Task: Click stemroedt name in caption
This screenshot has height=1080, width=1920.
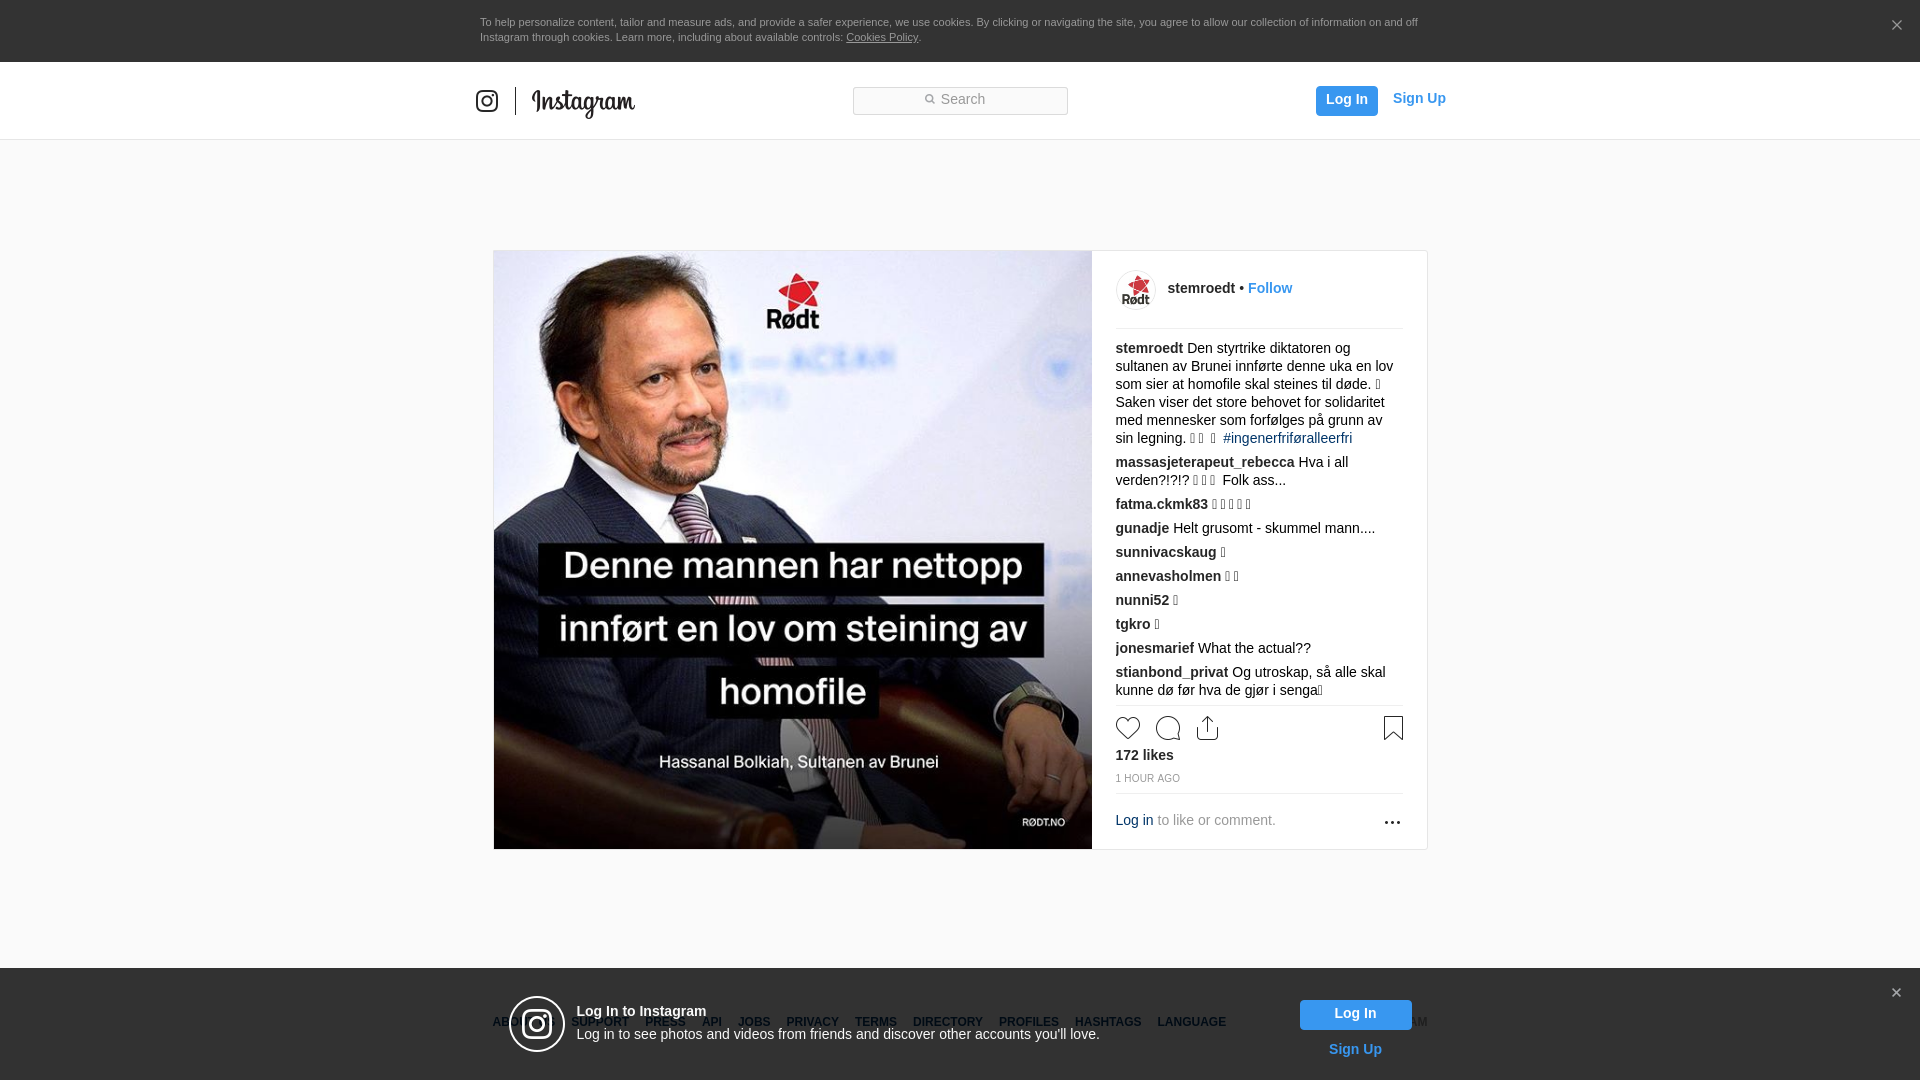Action: [x=1149, y=348]
